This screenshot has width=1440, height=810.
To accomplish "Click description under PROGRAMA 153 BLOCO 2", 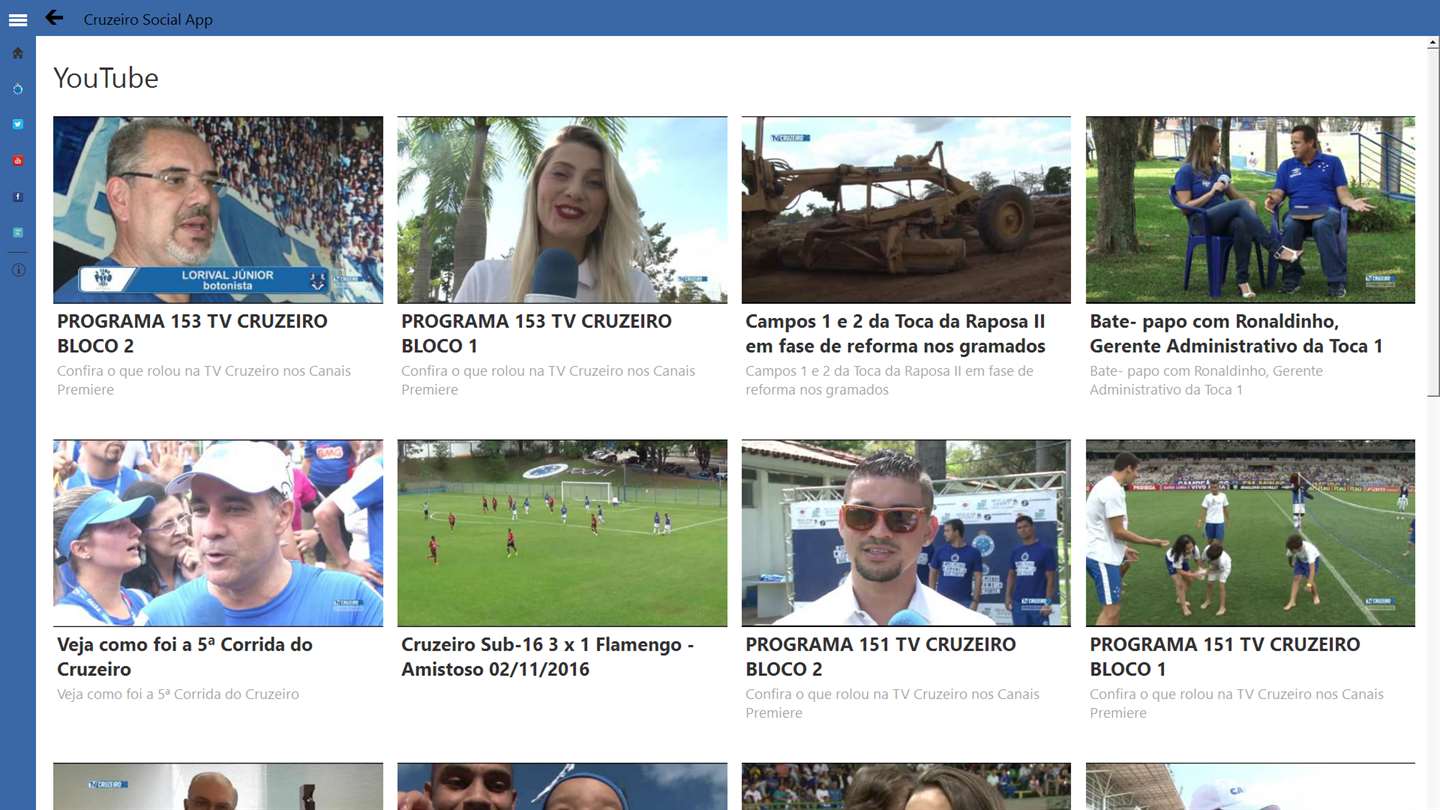I will [204, 380].
